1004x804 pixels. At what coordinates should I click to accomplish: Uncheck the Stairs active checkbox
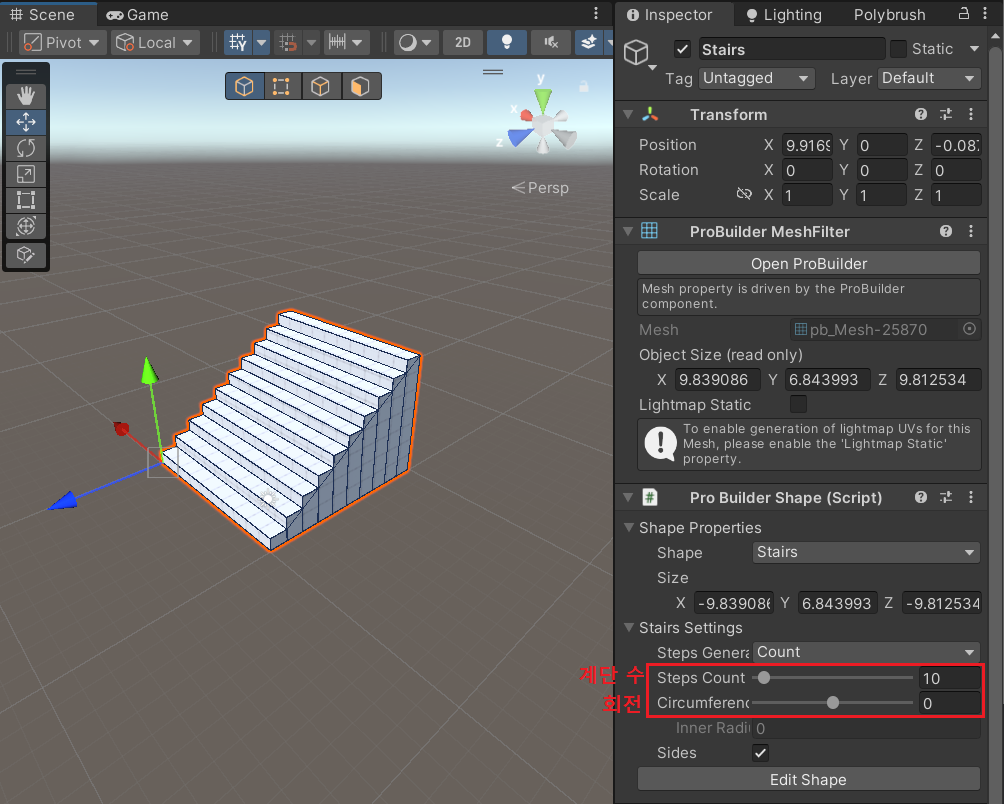(x=683, y=49)
